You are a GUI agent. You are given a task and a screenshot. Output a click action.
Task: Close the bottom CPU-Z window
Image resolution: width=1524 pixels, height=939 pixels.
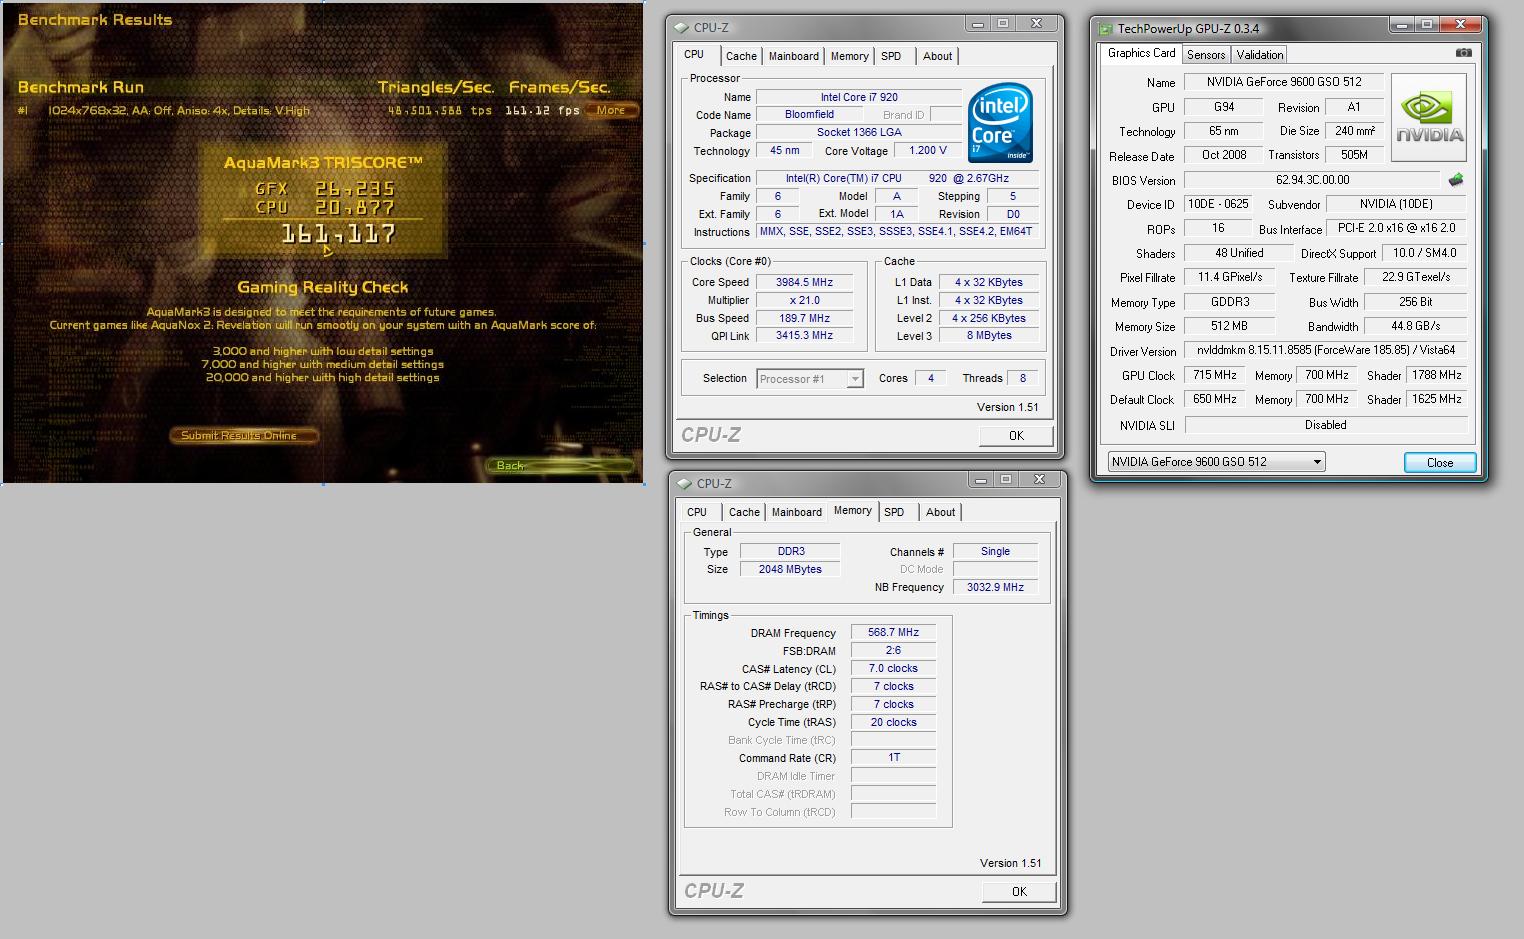[x=1038, y=480]
